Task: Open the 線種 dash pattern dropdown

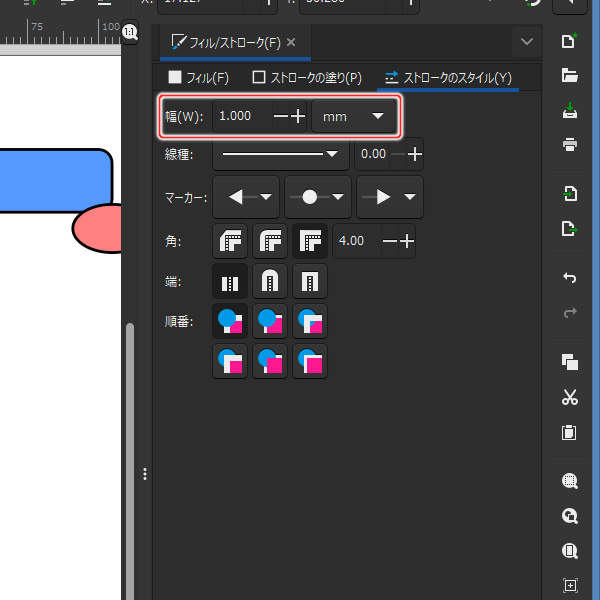Action: [281, 154]
